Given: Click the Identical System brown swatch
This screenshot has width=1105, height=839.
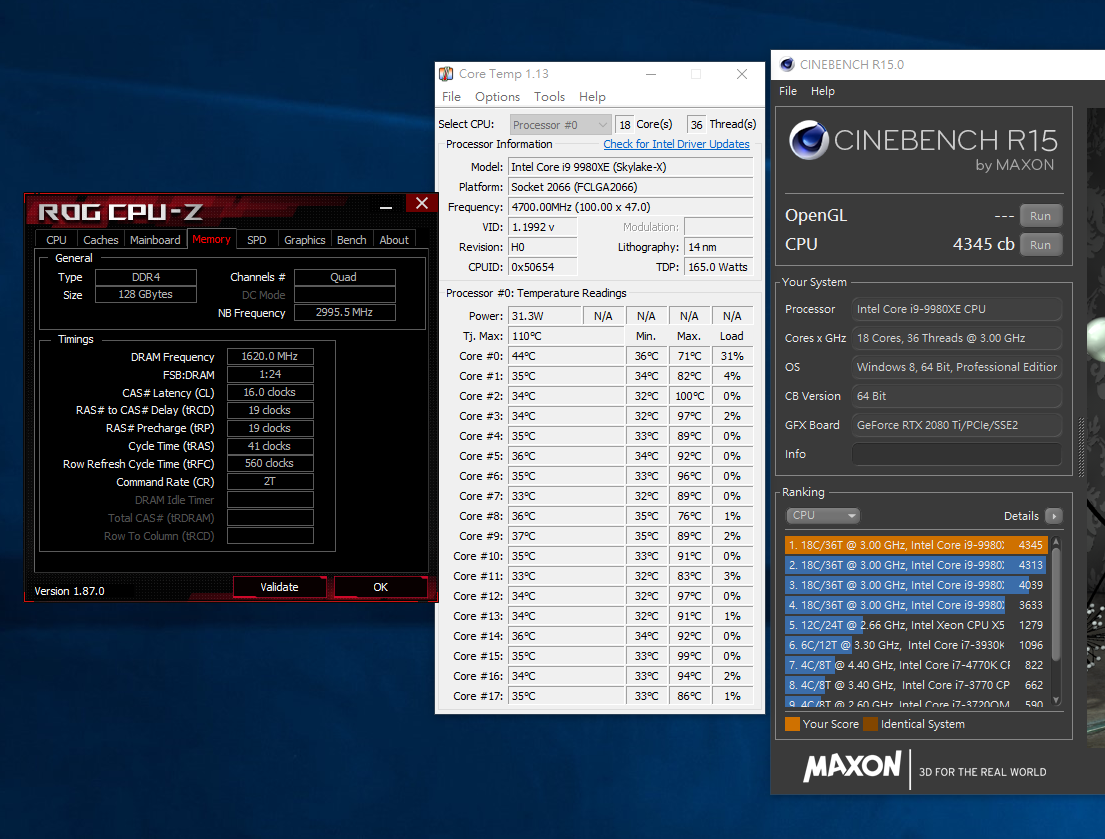Looking at the screenshot, I should click(x=870, y=724).
